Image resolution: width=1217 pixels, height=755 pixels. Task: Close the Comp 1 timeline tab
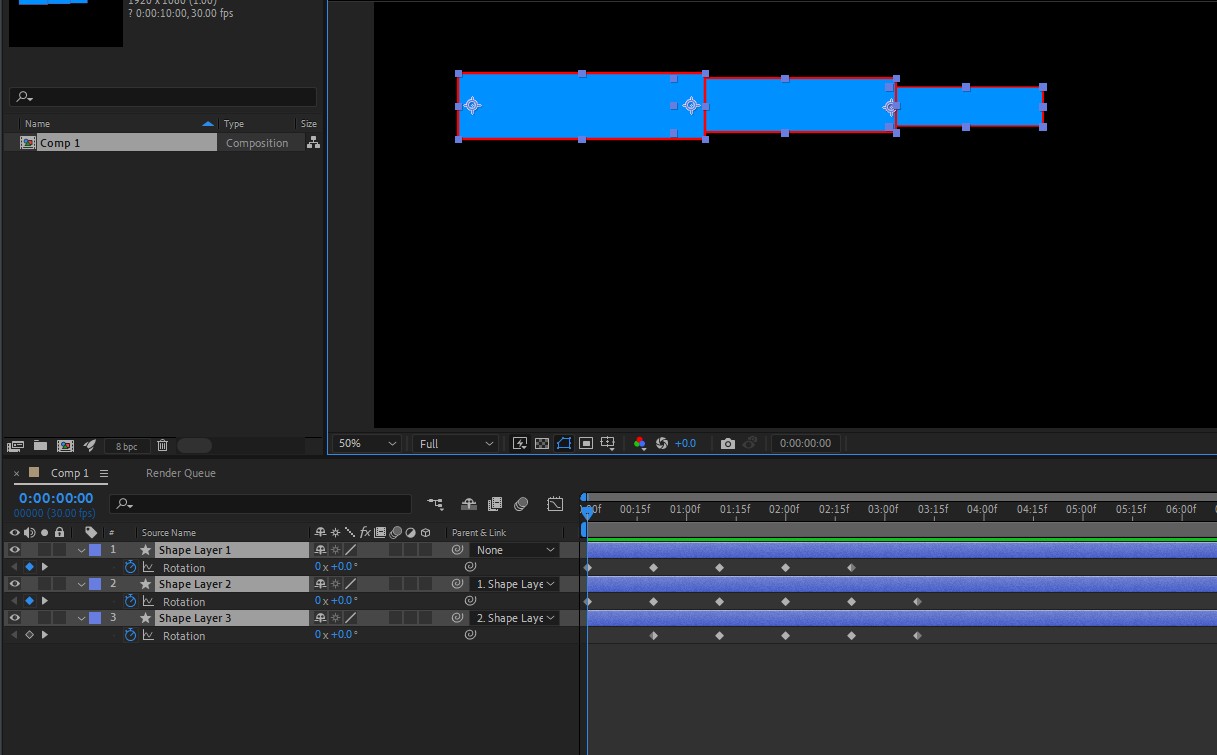[16, 473]
